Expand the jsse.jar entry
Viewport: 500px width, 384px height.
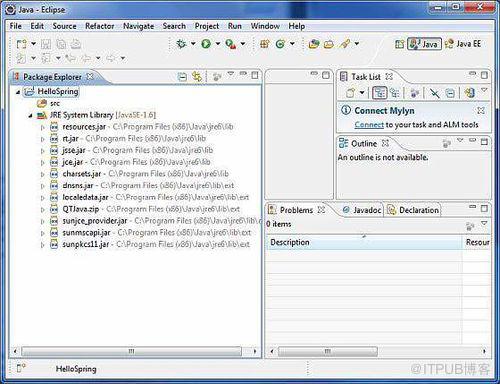42,151
